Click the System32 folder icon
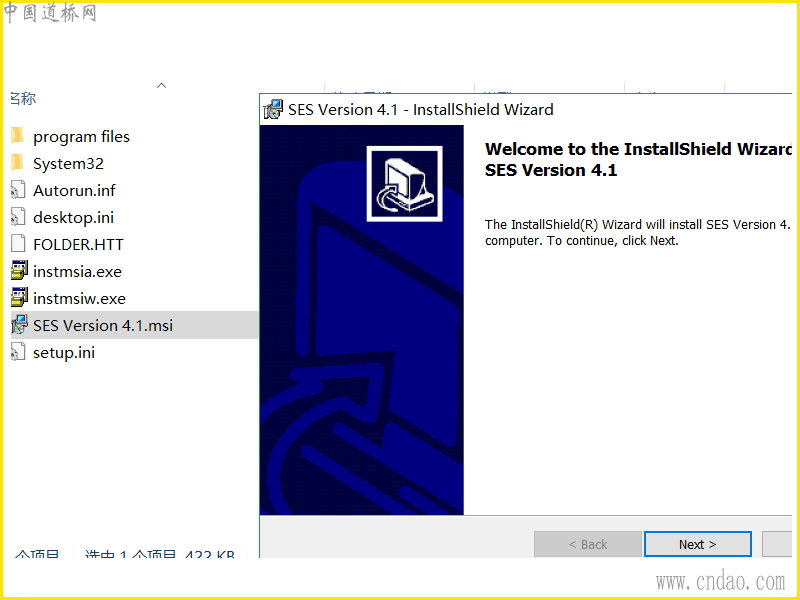 point(17,163)
